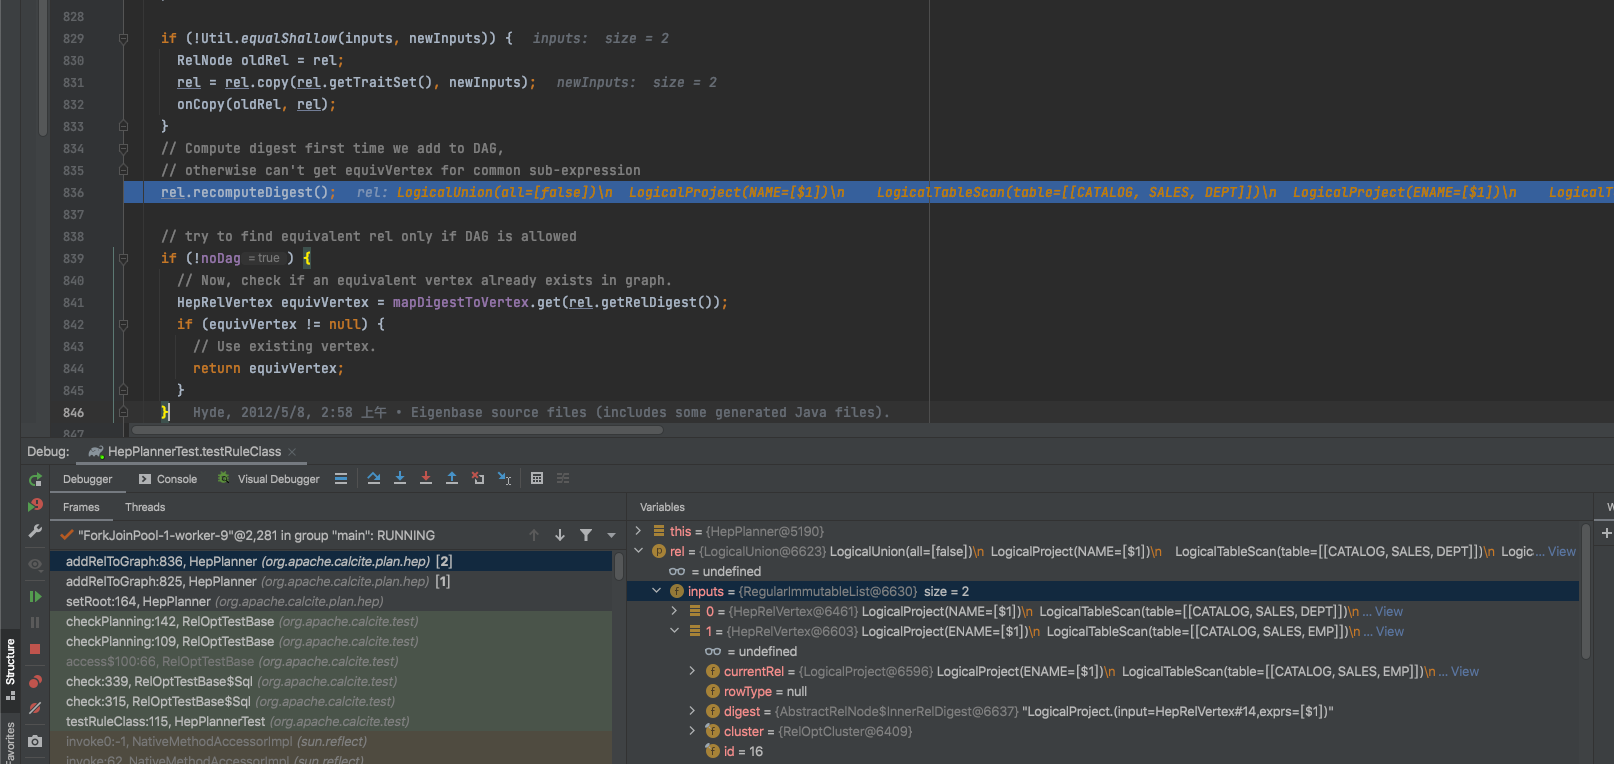This screenshot has height=764, width=1614.
Task: Toggle fold marker at line 829
Action: coord(123,38)
